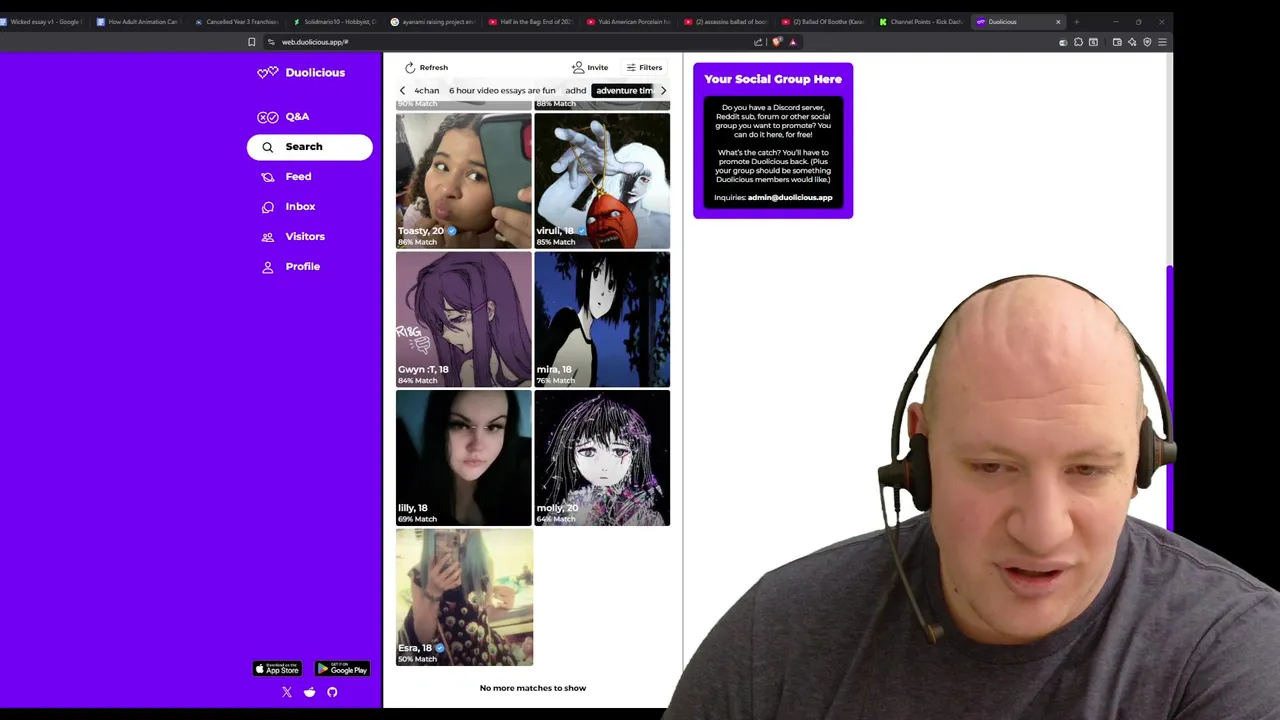This screenshot has width=1280, height=720.
Task: Close the Duolicious browser tab
Action: pos(1058,22)
